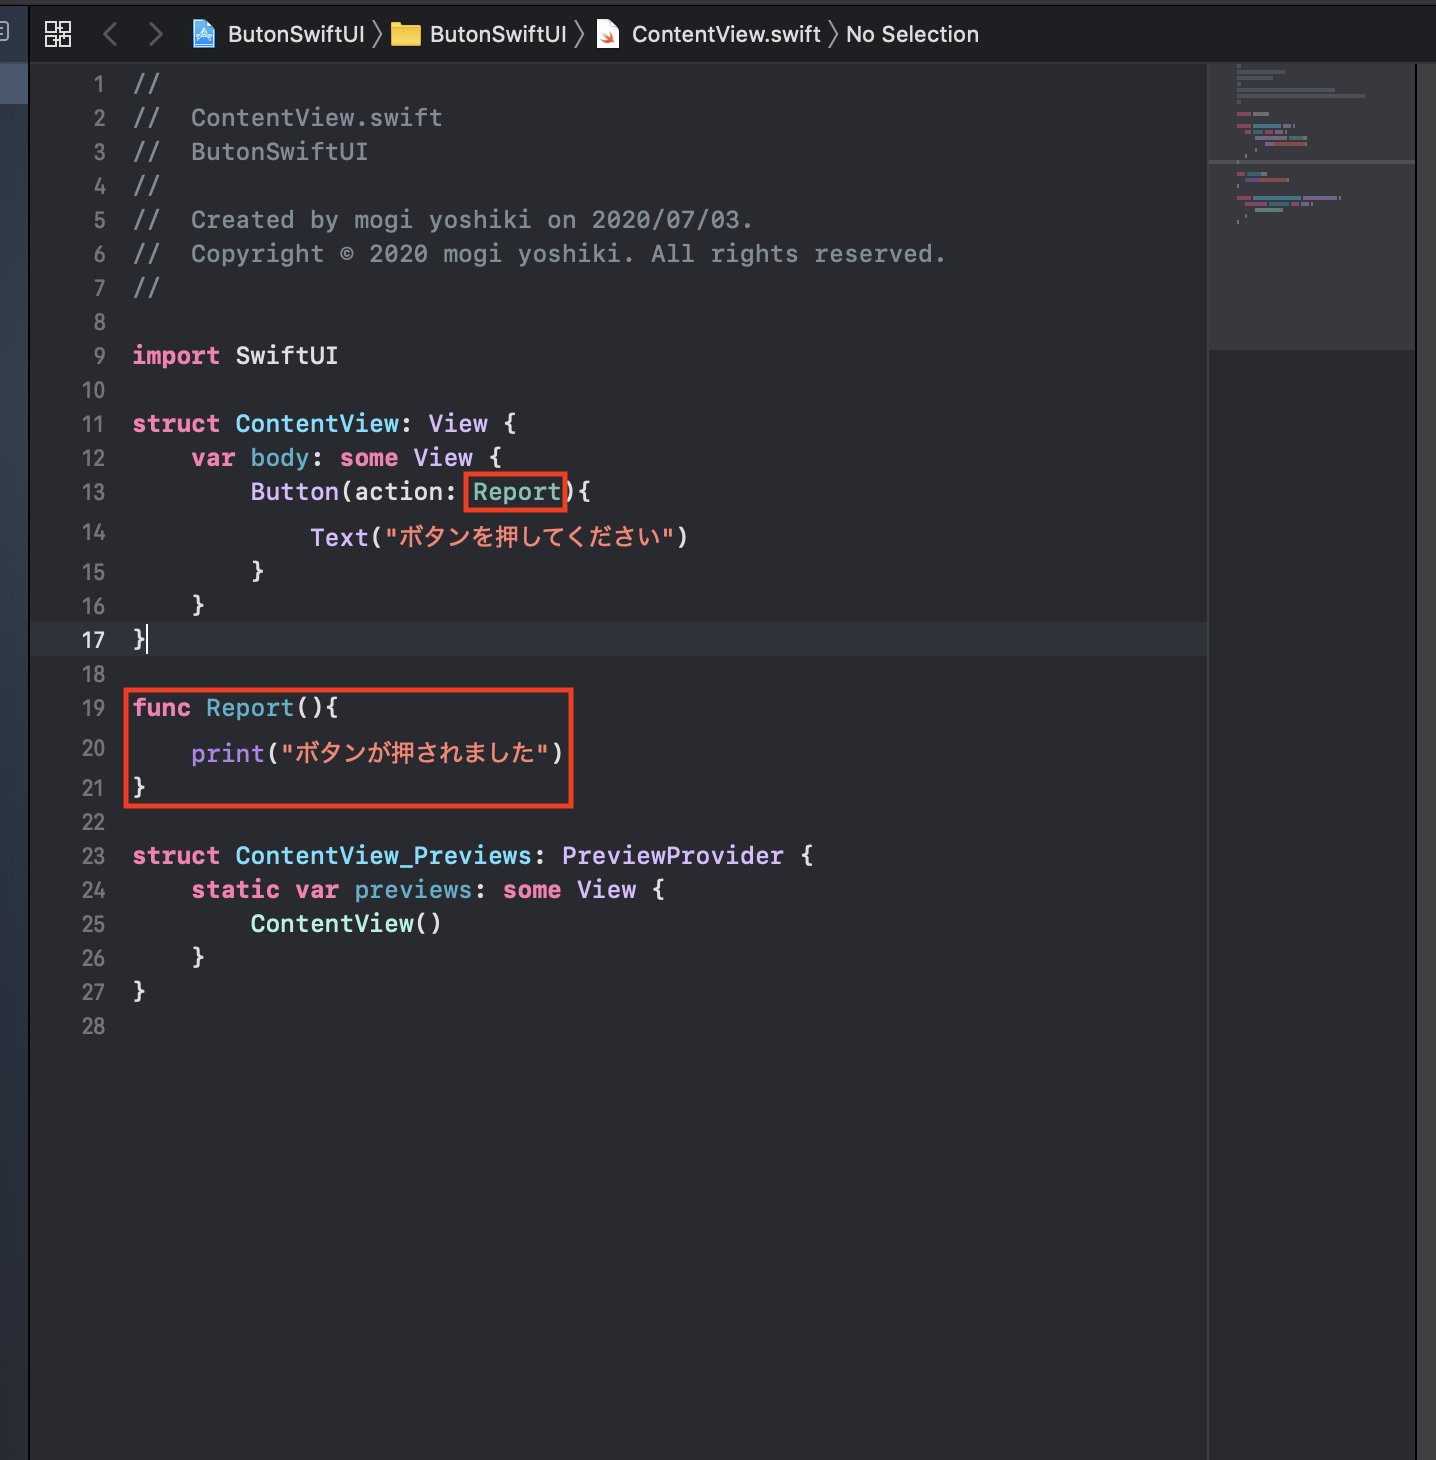The height and width of the screenshot is (1460, 1436).
Task: Click the 'func' keyword on line 19
Action: pos(161,708)
